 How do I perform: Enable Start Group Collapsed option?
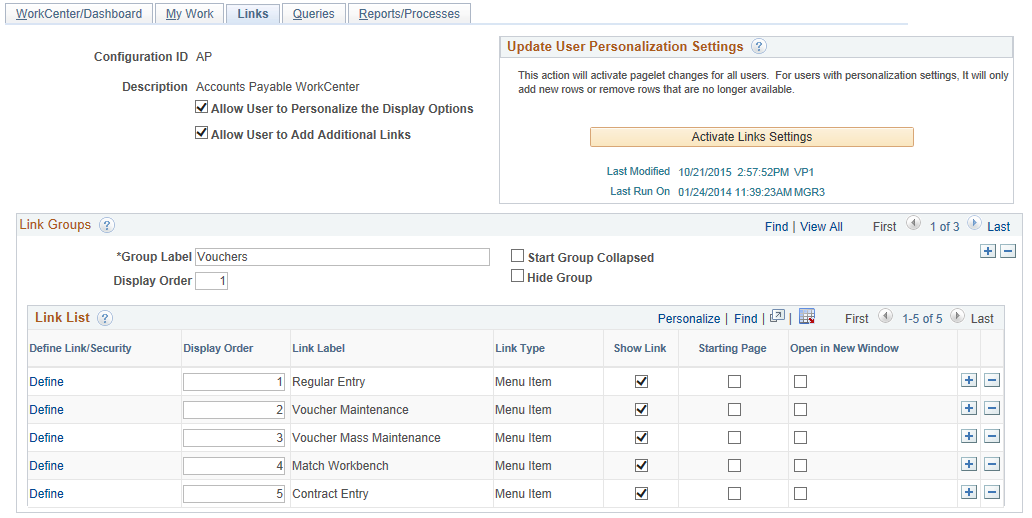tap(518, 257)
